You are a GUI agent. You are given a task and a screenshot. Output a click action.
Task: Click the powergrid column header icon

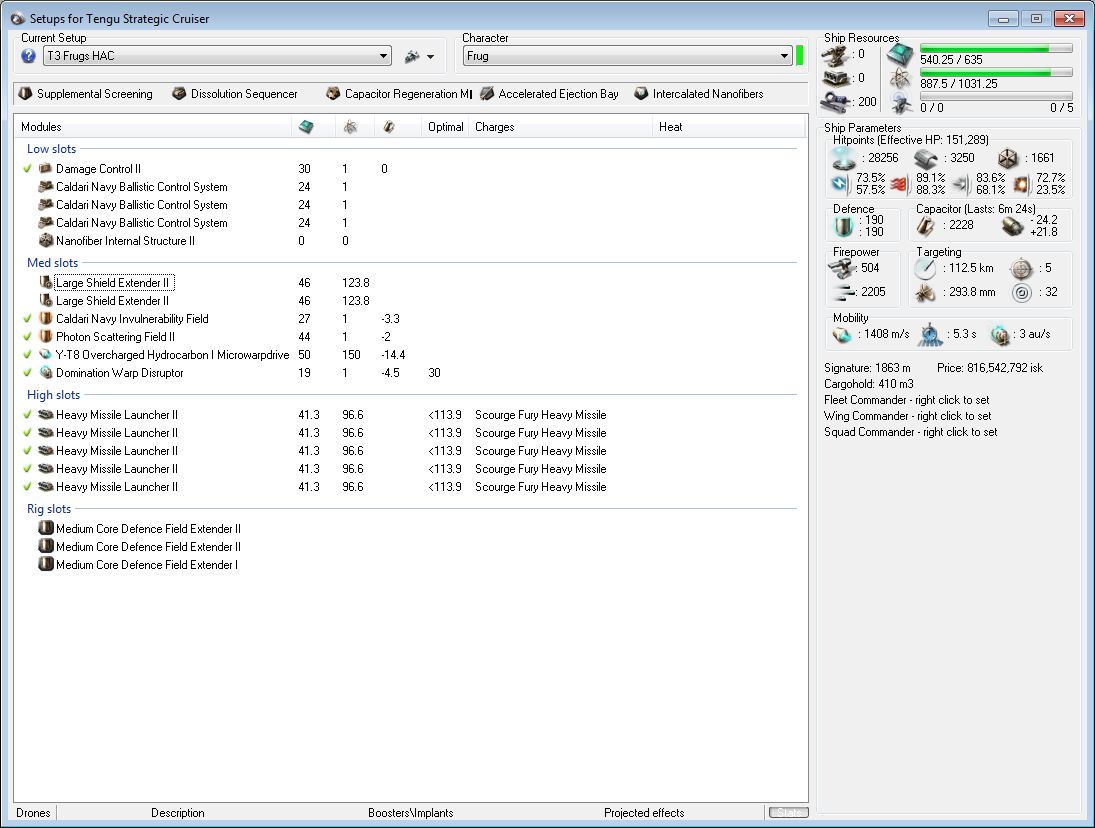click(x=351, y=127)
